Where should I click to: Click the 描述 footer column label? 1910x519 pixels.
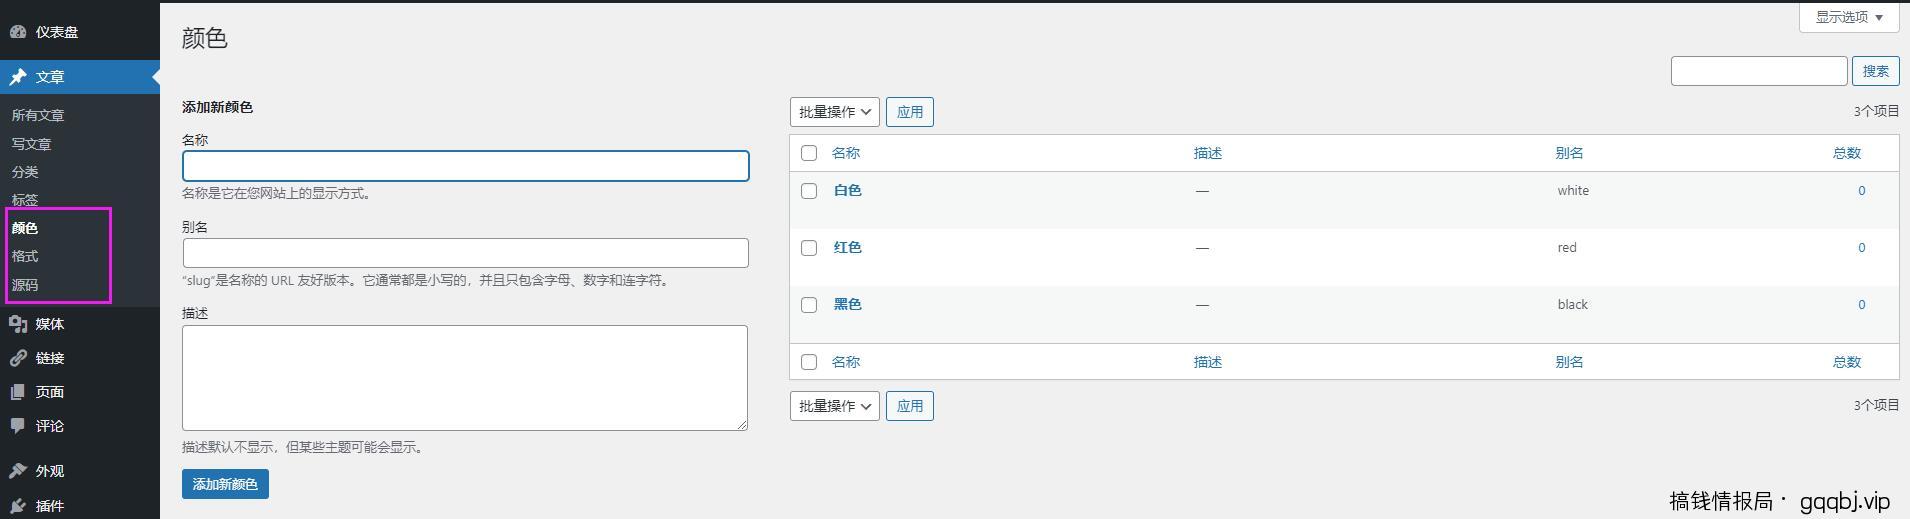click(1208, 362)
